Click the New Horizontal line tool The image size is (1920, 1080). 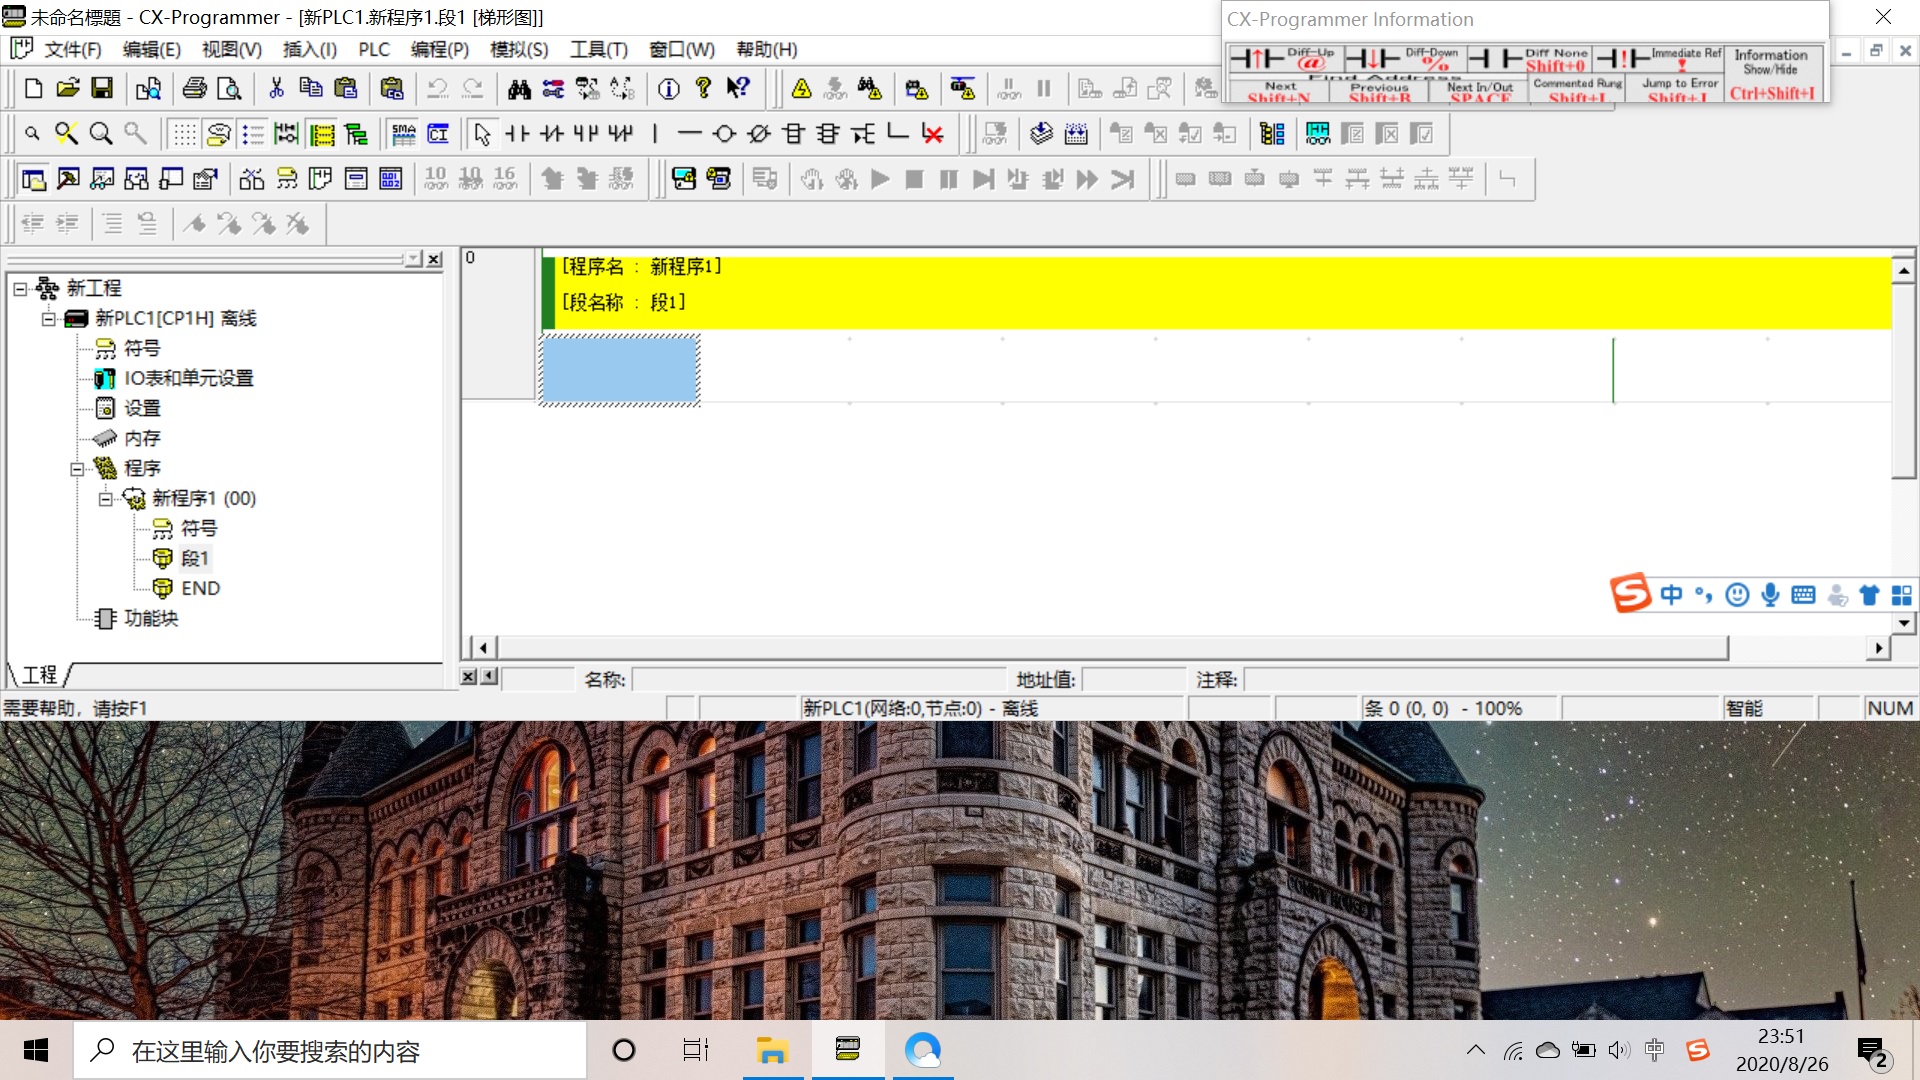pos(689,134)
